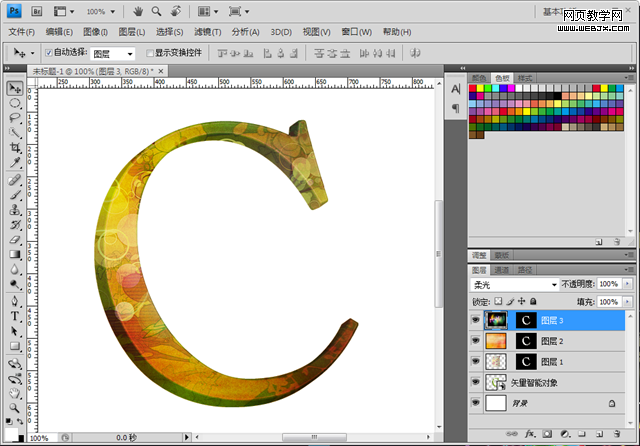Enable Show Transform Controls checkbox
The width and height of the screenshot is (640, 446).
coord(150,53)
